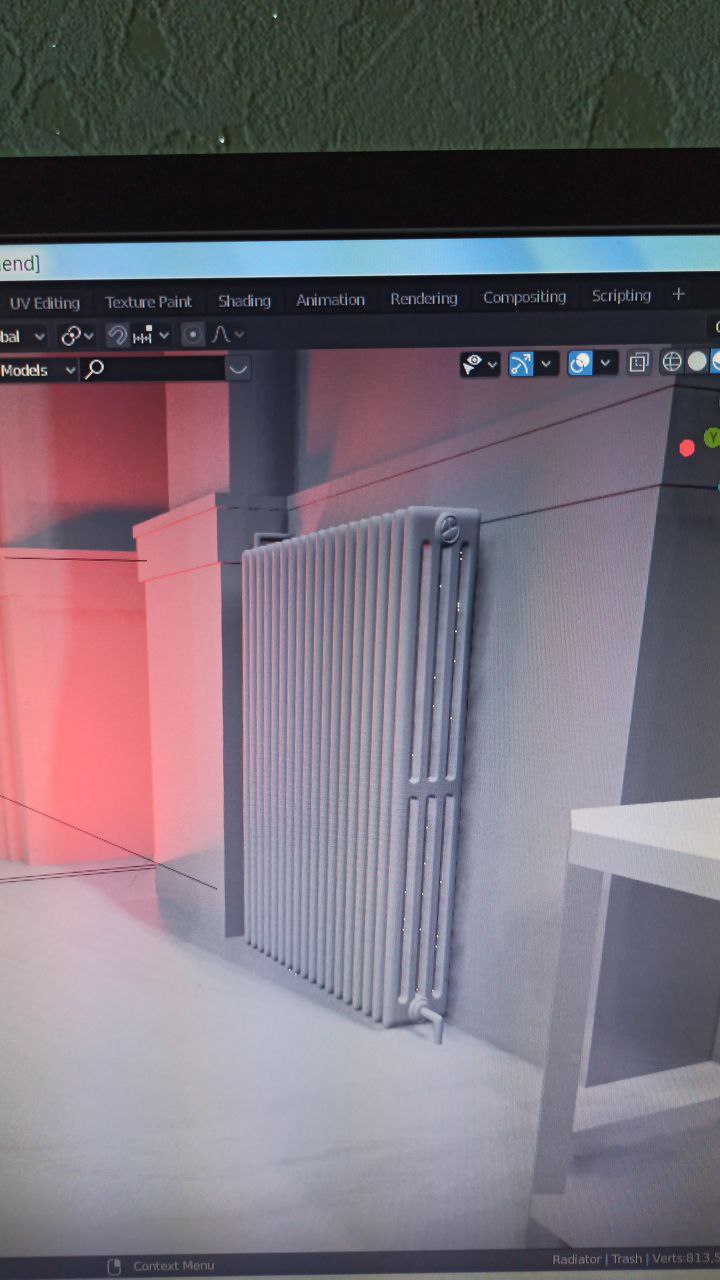Screen dimensions: 720x1280
Task: Switch to the Animation workspace
Action: 330,299
